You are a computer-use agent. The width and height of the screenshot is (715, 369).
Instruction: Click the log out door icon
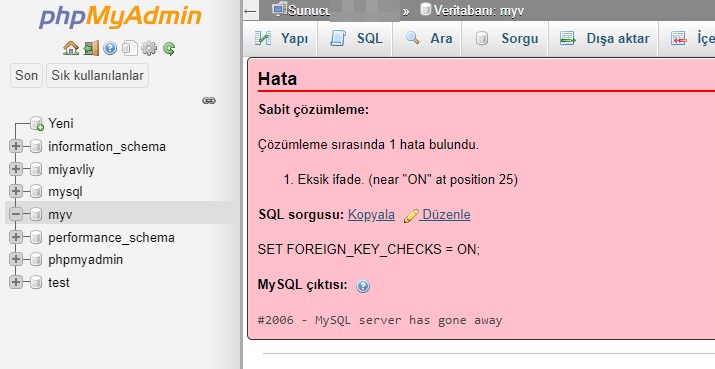pyautogui.click(x=91, y=48)
